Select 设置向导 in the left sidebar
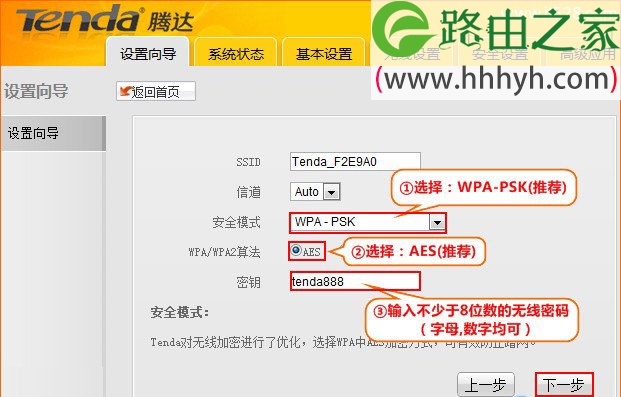Screen dimensions: 621x397 click(53, 133)
